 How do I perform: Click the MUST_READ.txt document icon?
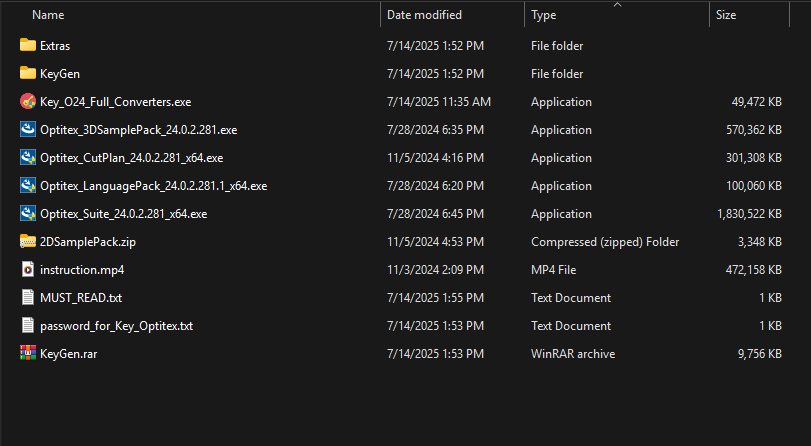tap(27, 297)
